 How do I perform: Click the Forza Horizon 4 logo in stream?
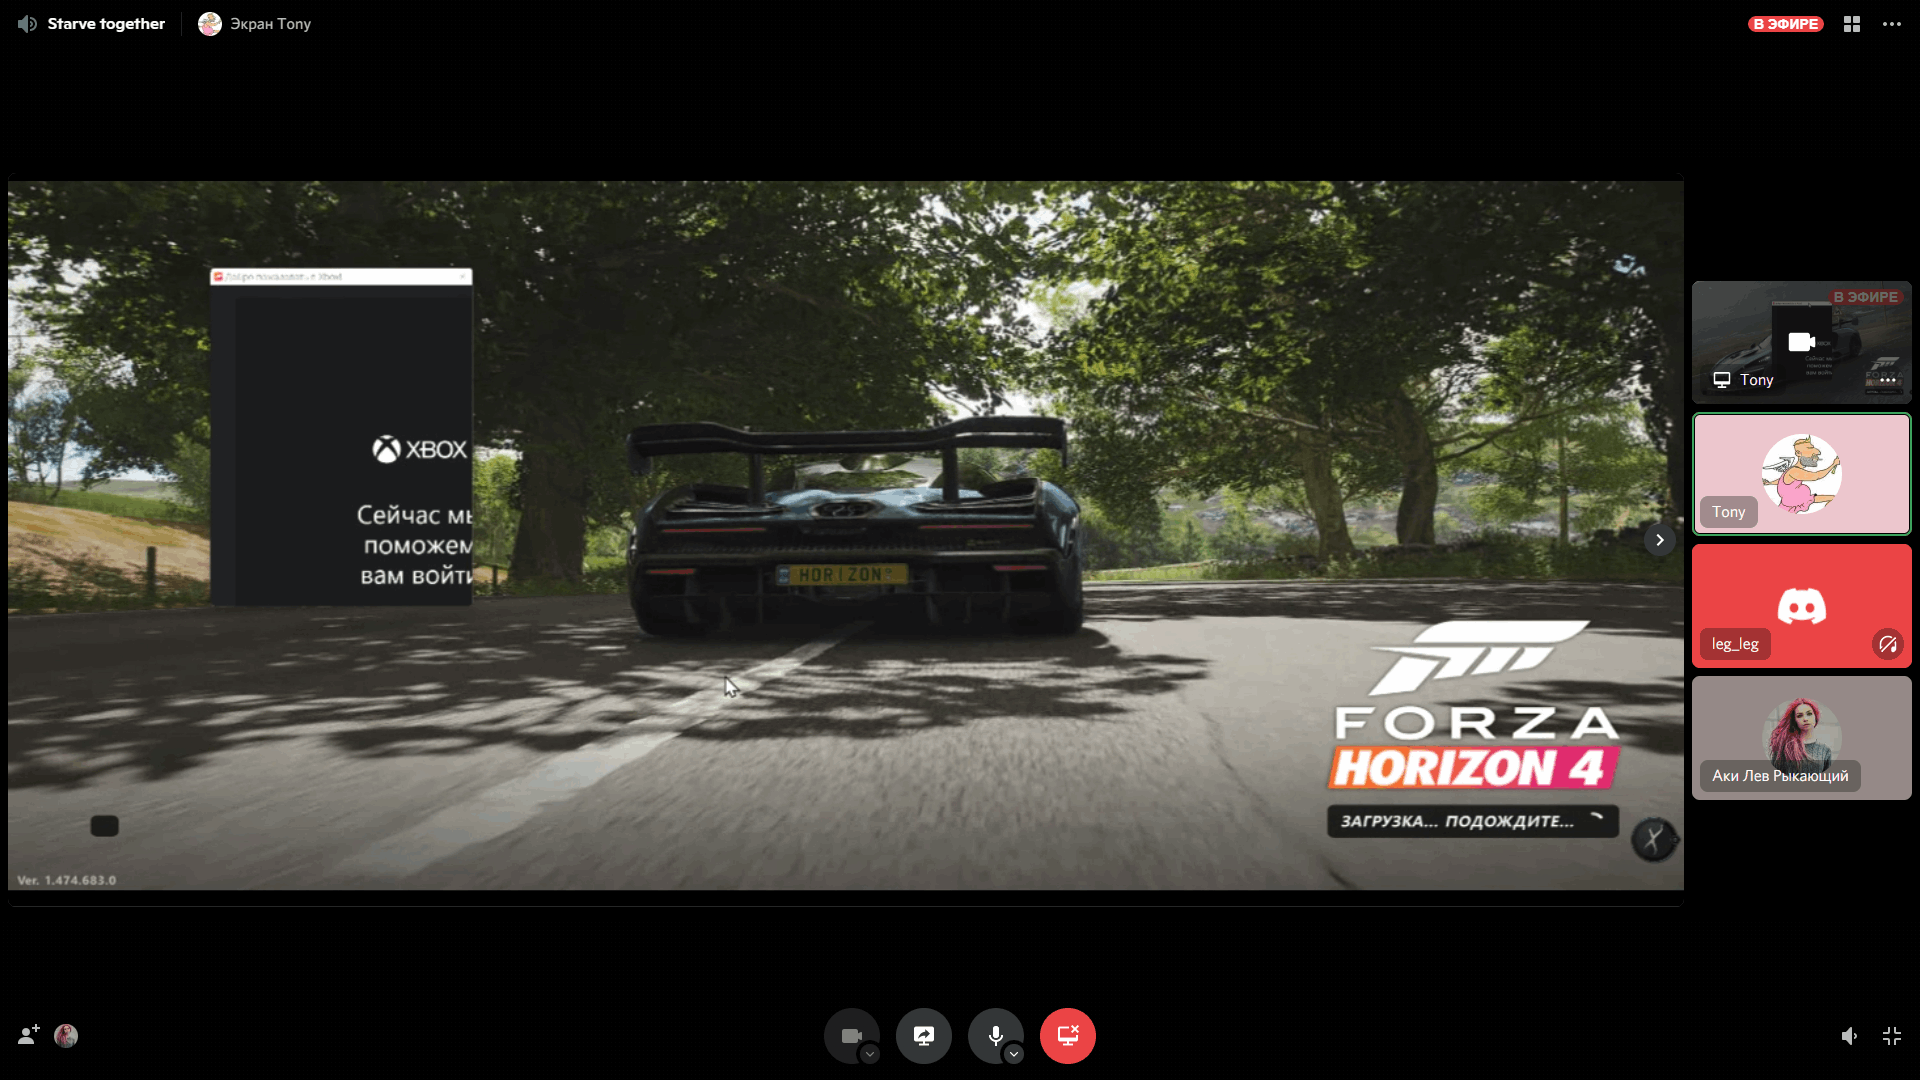pos(1476,705)
